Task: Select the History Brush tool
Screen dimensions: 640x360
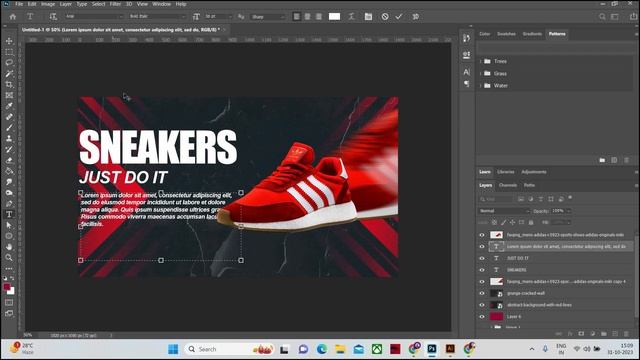Action: click(9, 149)
